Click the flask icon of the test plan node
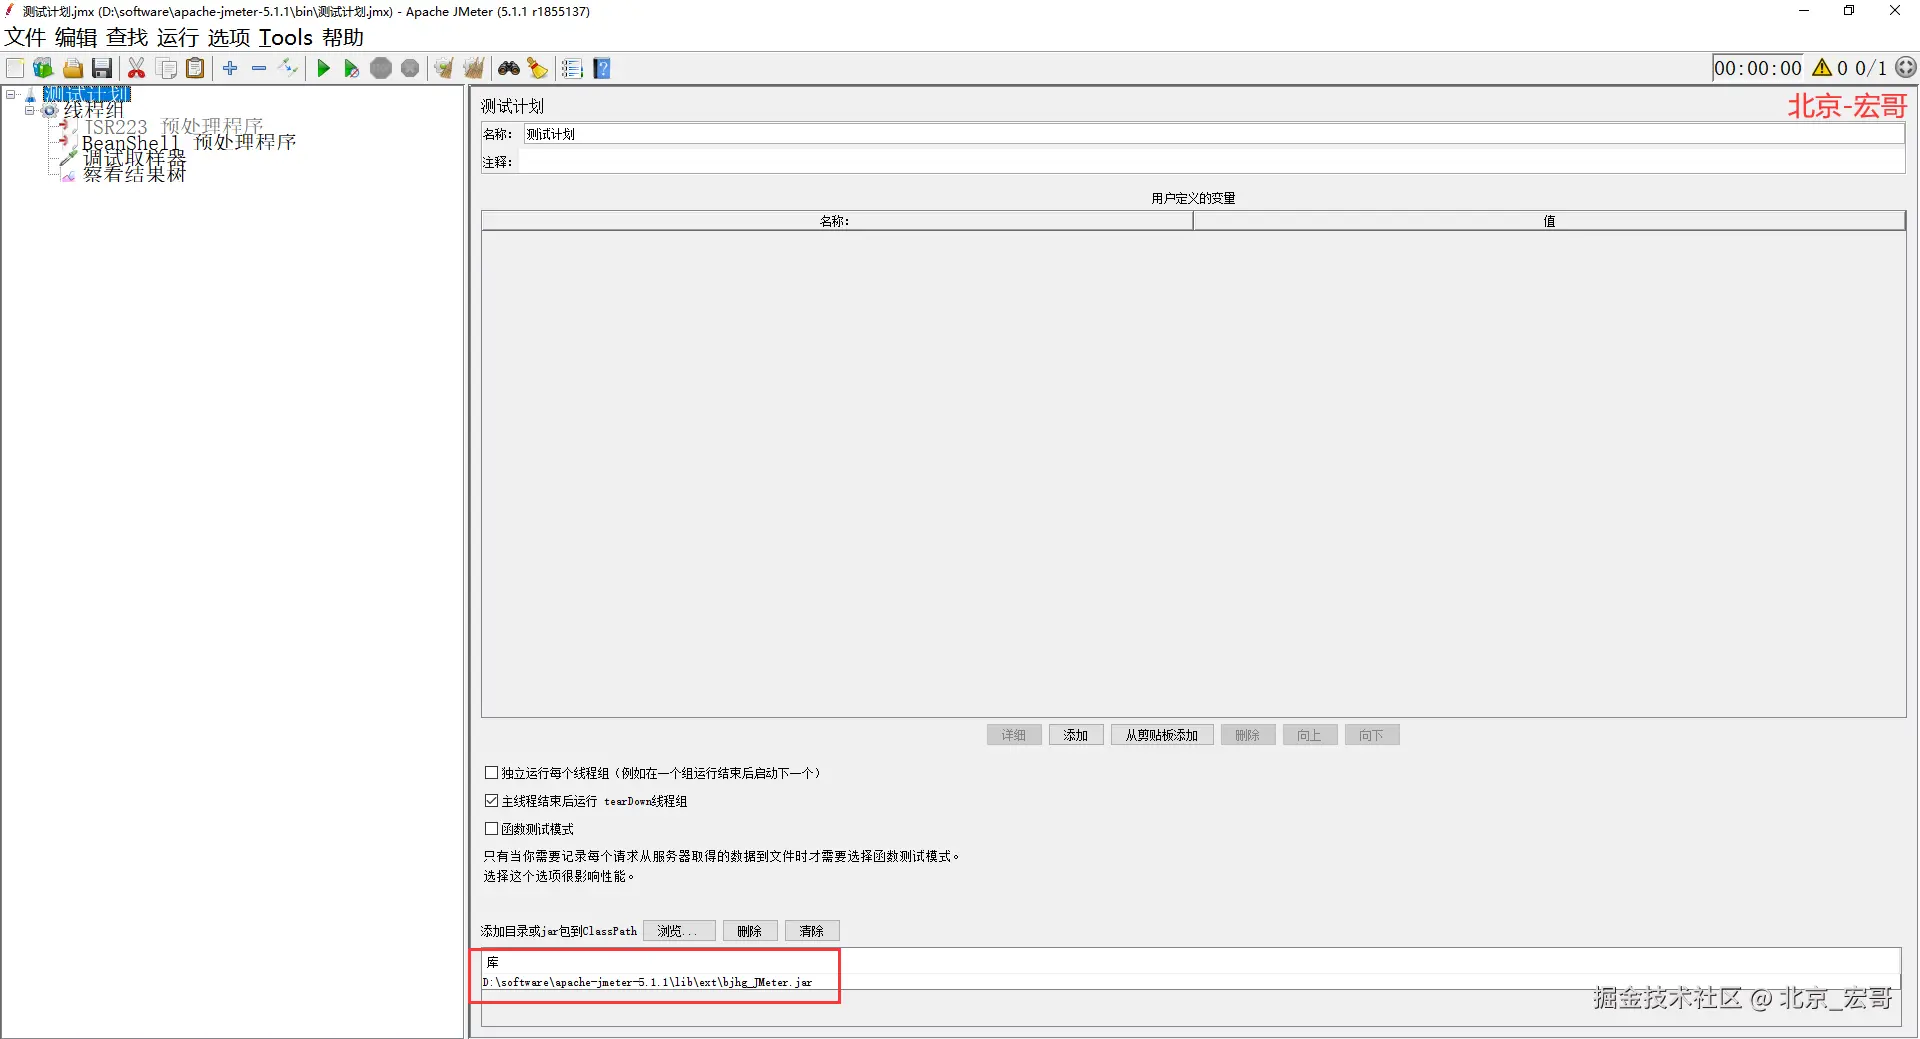 point(31,95)
